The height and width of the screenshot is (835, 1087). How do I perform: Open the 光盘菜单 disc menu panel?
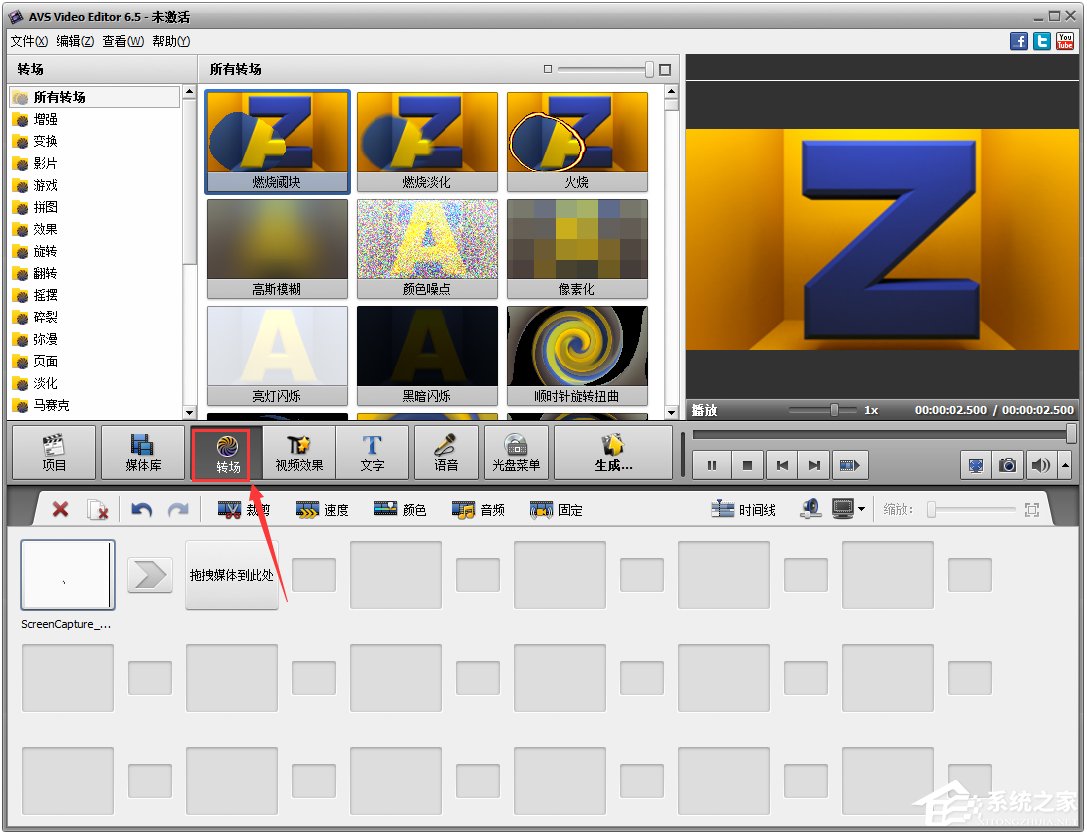point(516,453)
